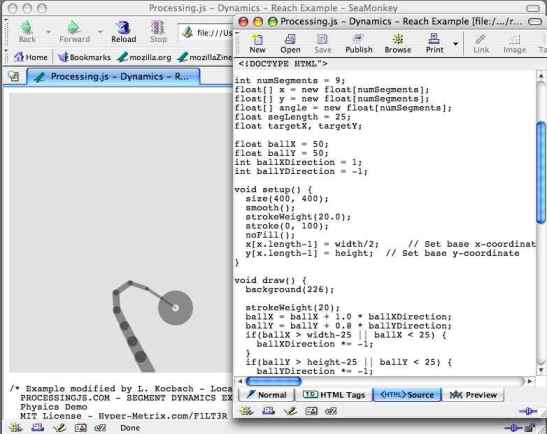Click the "void setup() {" line
Screen dimensions: 547x434
[273, 189]
